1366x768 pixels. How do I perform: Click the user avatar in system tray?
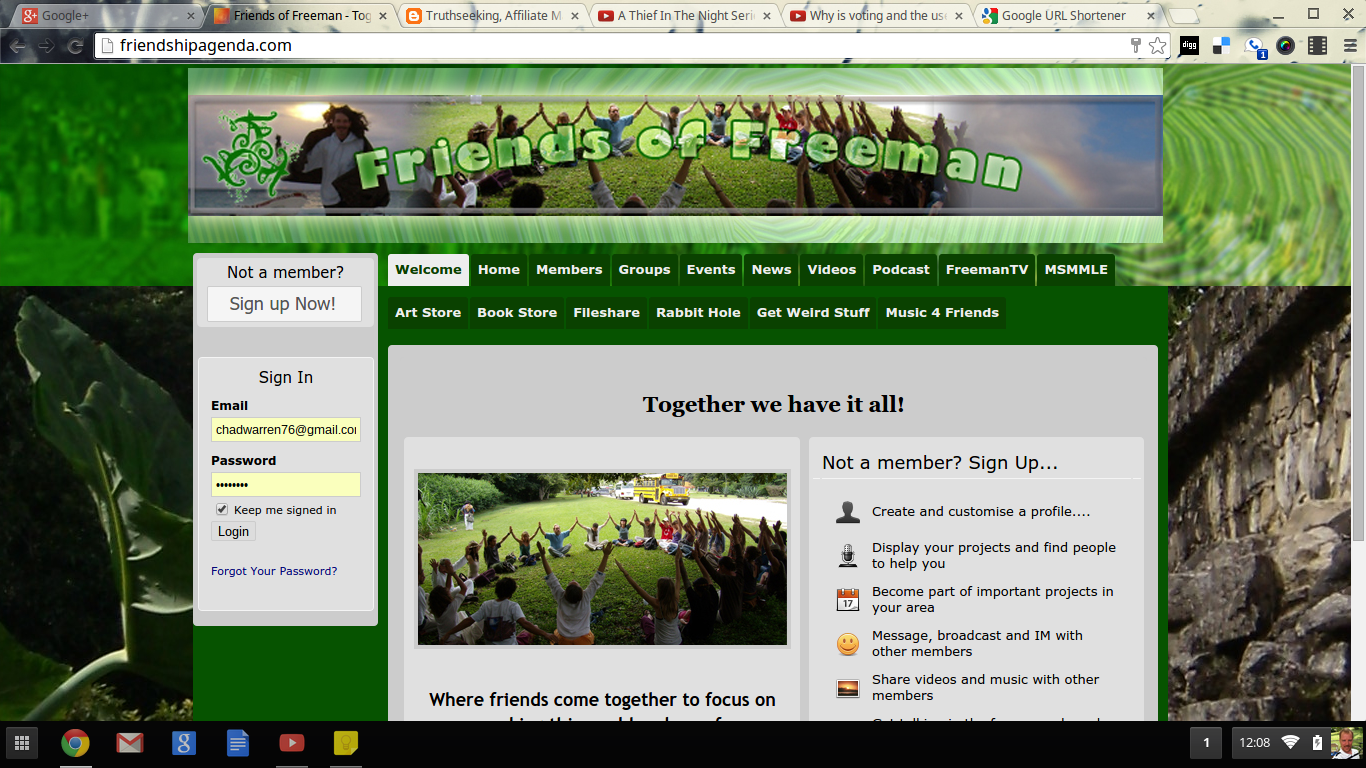(x=1346, y=743)
